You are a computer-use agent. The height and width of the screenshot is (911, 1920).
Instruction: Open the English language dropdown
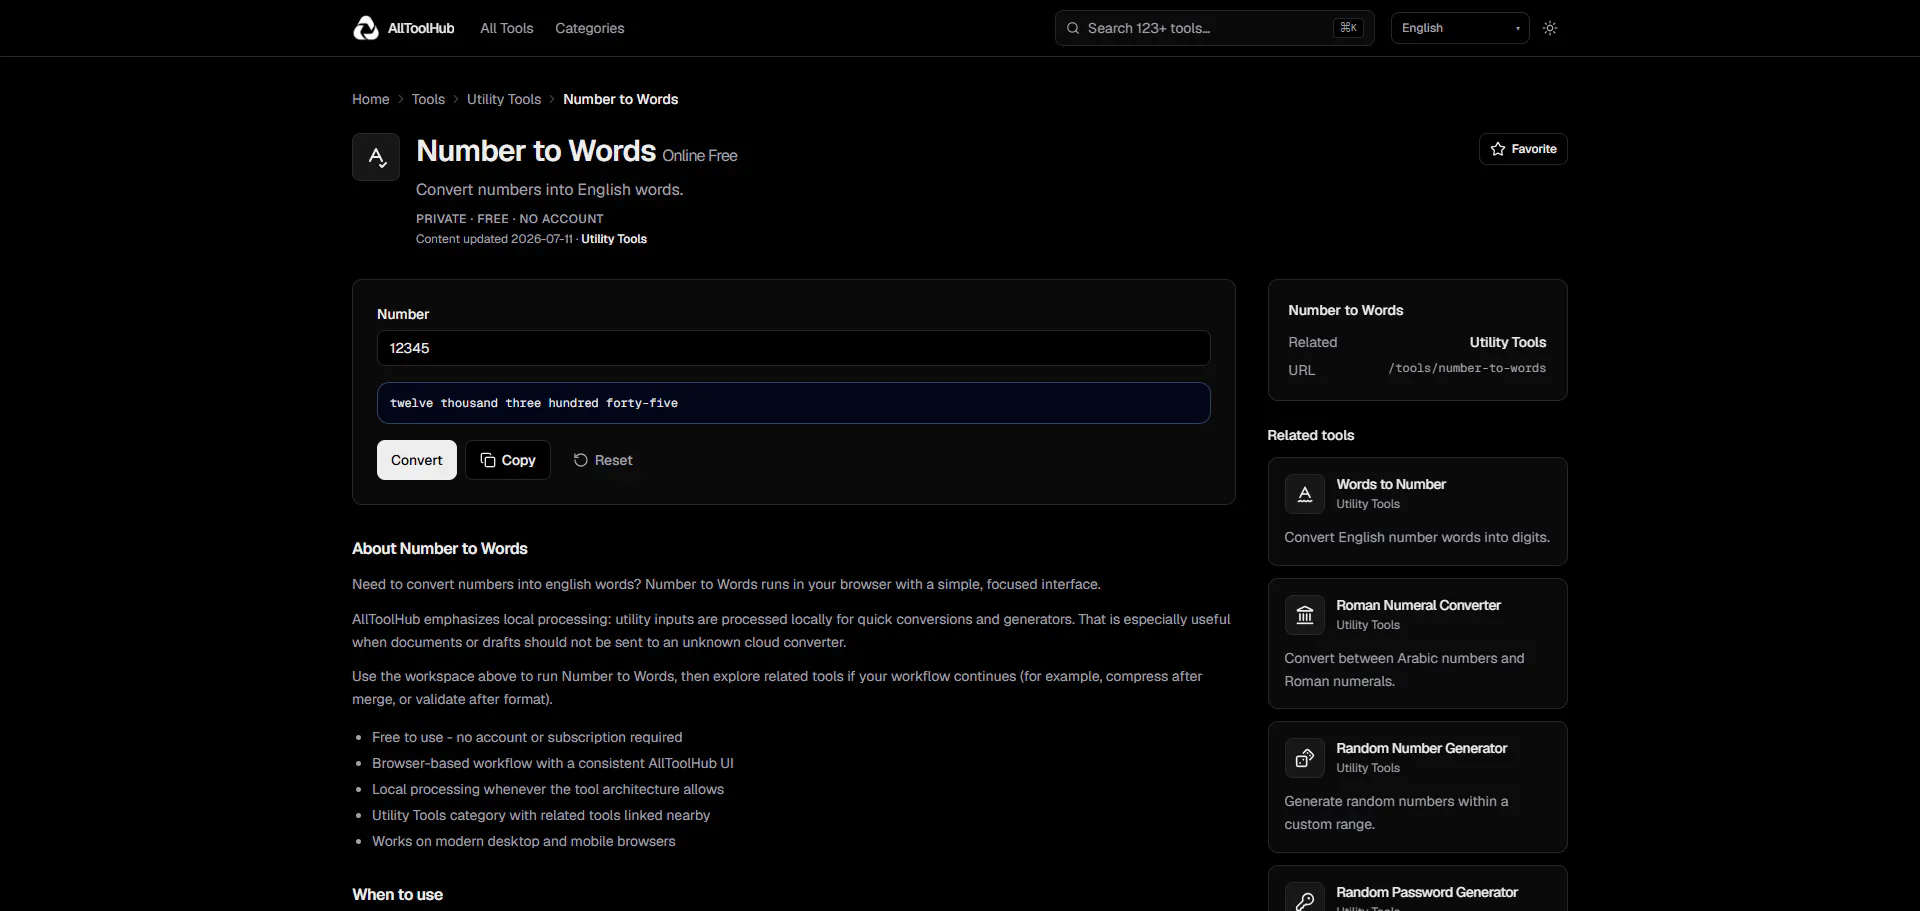pyautogui.click(x=1460, y=28)
